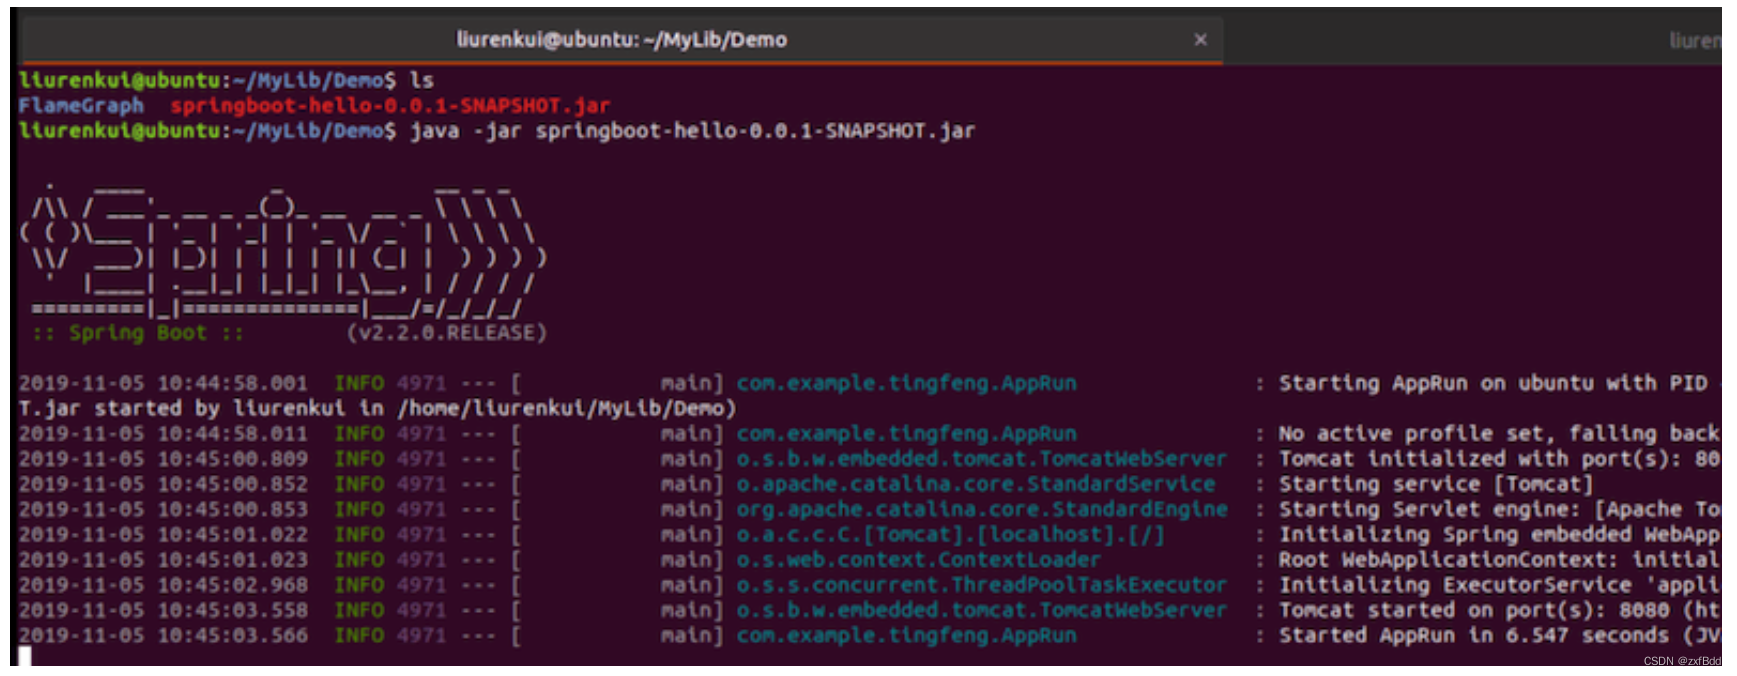Image resolution: width=1737 pixels, height=676 pixels.
Task: Click o.s.s.concurrent.ThreadPoolTaskExecutor logger name
Action: [982, 585]
